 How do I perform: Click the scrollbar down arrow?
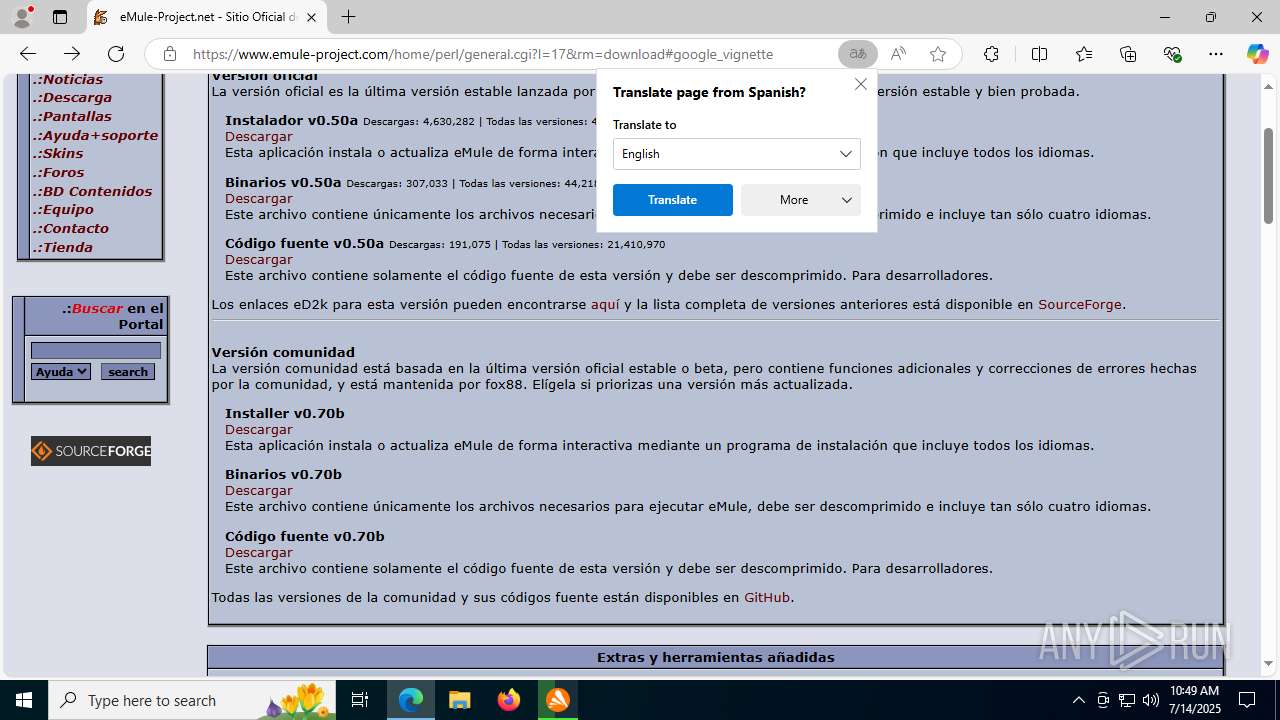click(1268, 664)
